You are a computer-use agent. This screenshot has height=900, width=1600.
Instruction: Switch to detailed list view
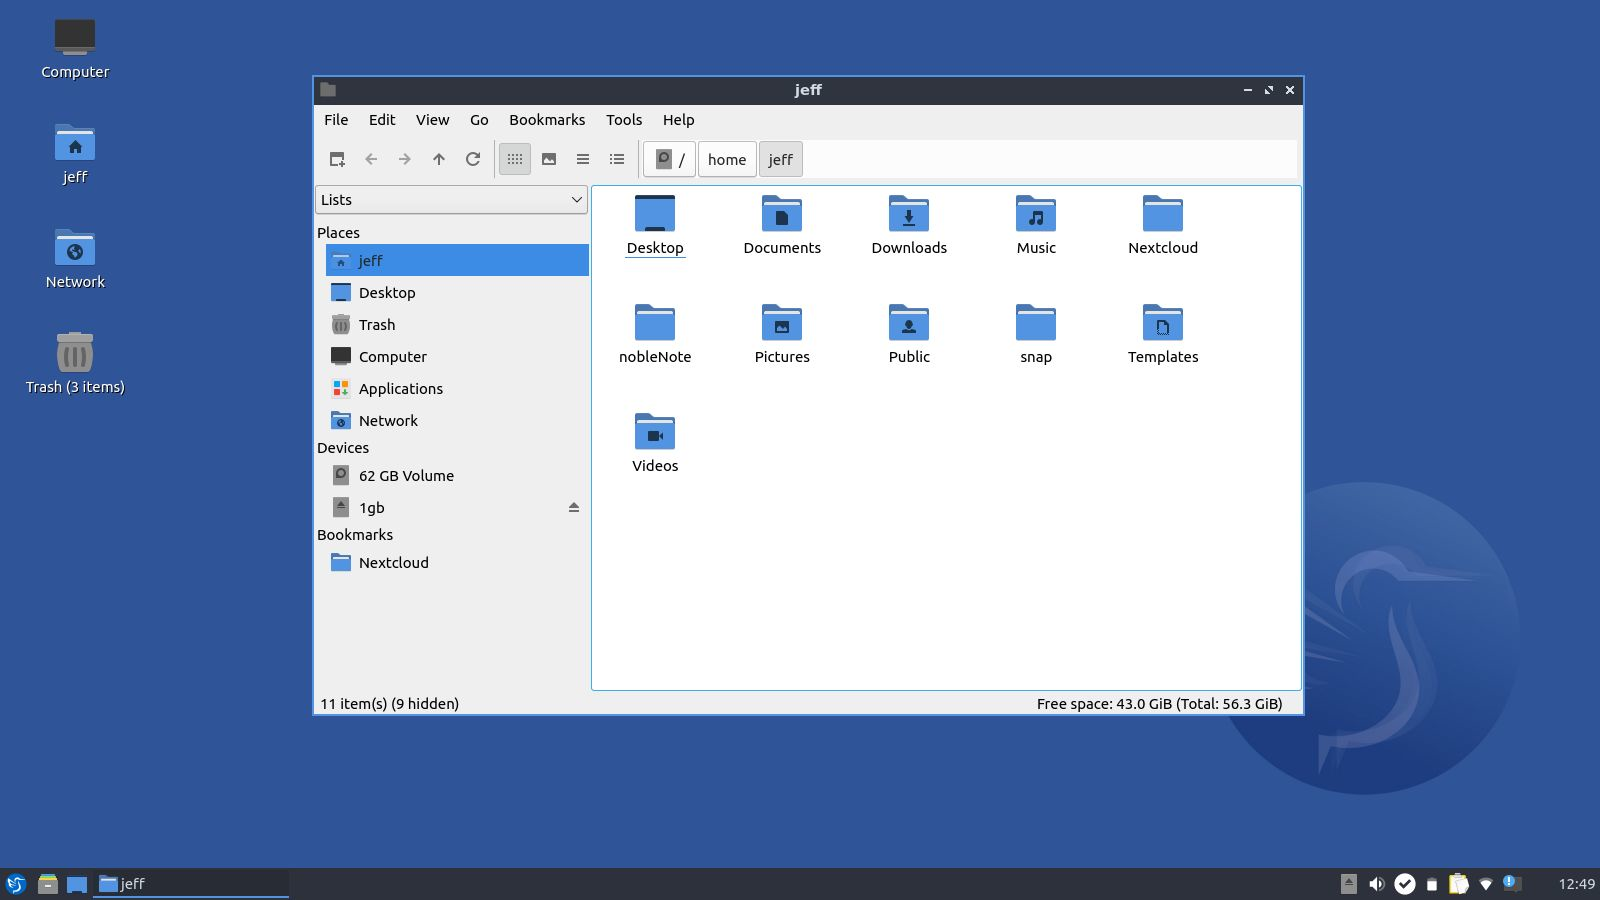click(617, 159)
